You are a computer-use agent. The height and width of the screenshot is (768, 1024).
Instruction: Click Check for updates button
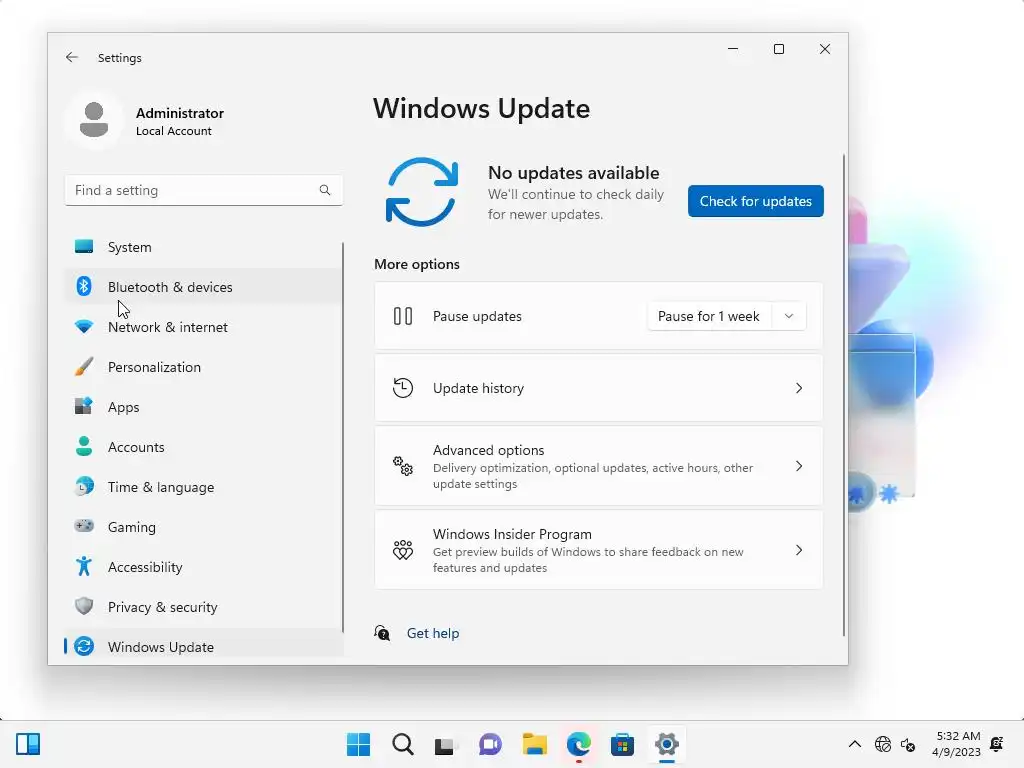[756, 201]
